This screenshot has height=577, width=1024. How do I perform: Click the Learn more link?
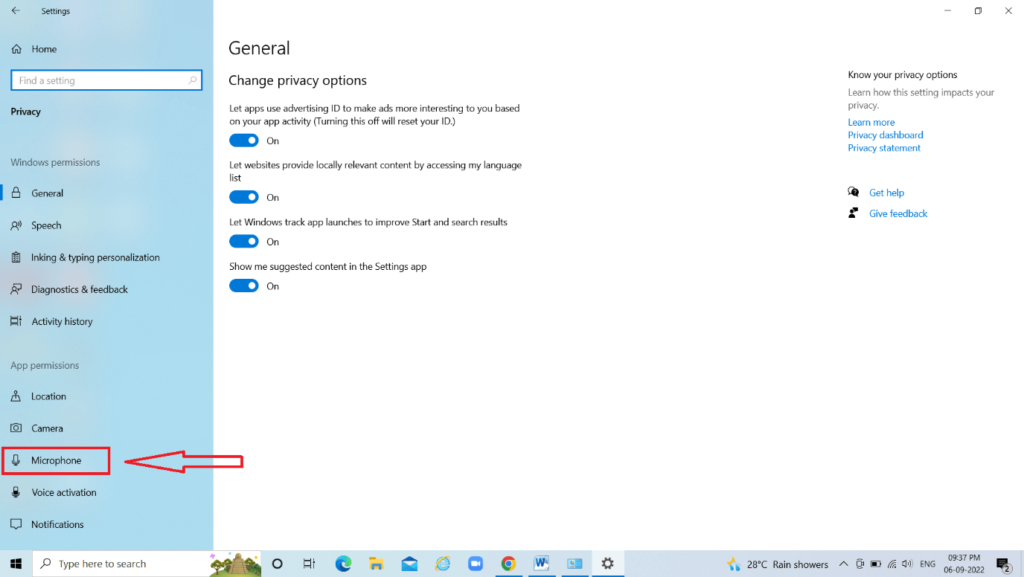coord(871,122)
